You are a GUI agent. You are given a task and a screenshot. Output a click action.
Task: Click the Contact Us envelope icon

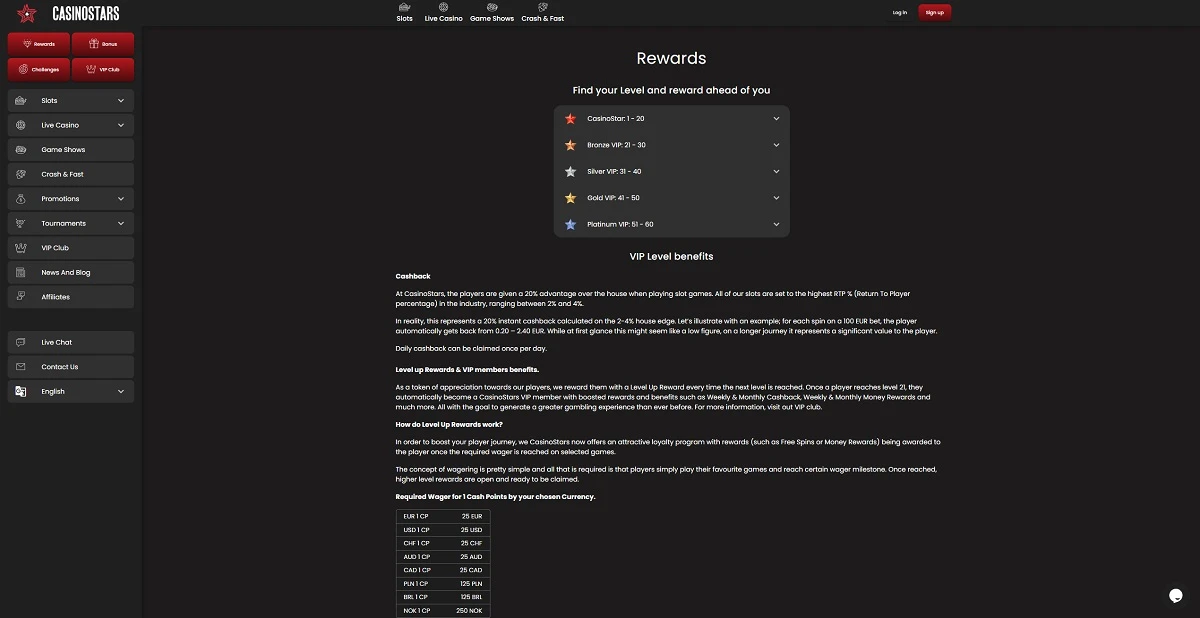[x=21, y=367]
